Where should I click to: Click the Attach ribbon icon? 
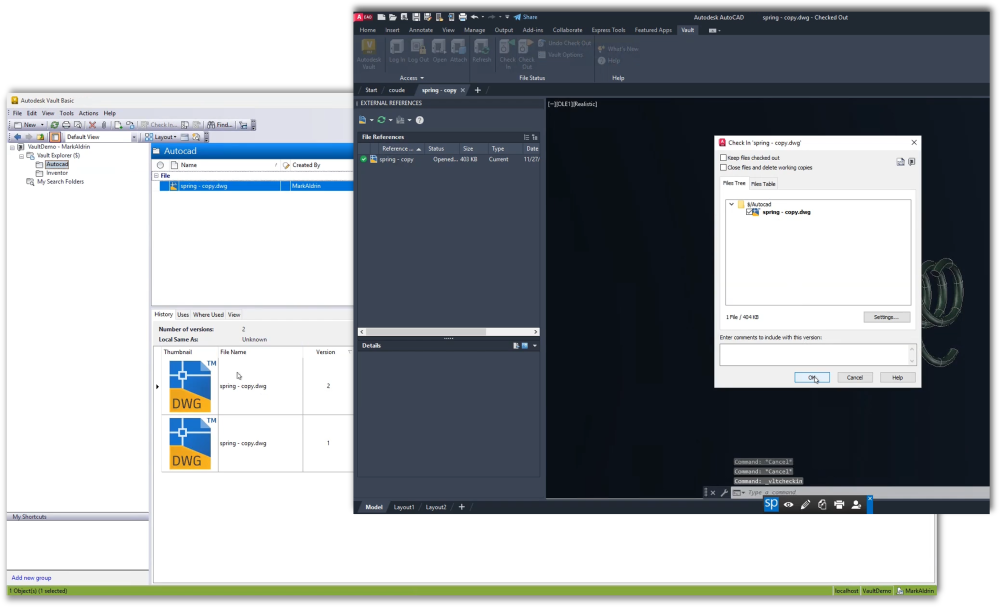[x=459, y=51]
